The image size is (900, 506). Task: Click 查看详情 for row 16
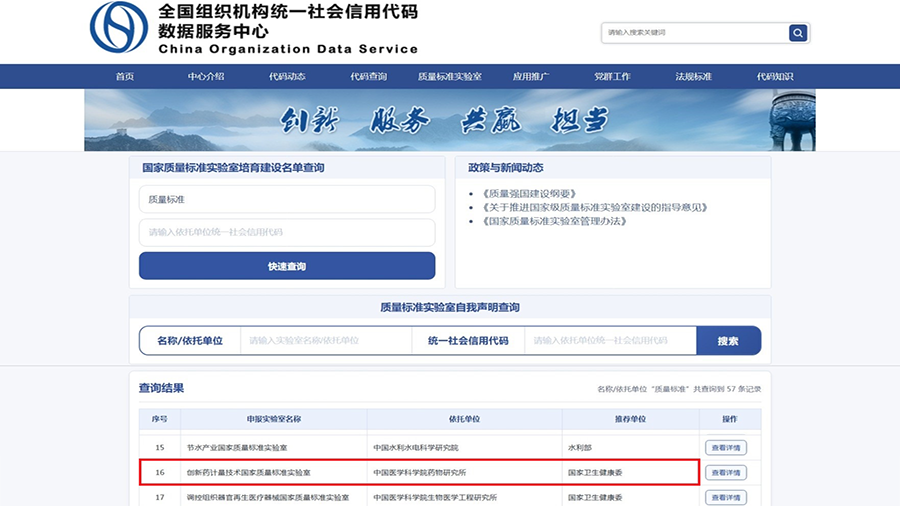726,472
